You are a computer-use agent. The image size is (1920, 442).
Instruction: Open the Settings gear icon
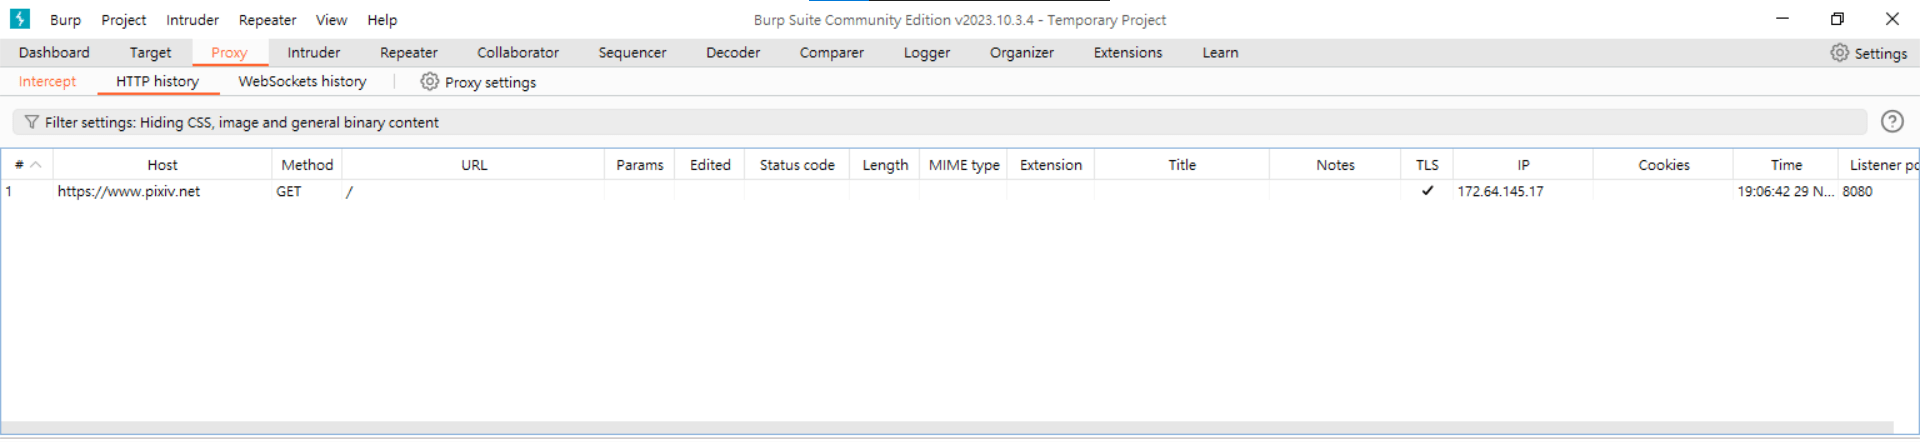point(1839,53)
